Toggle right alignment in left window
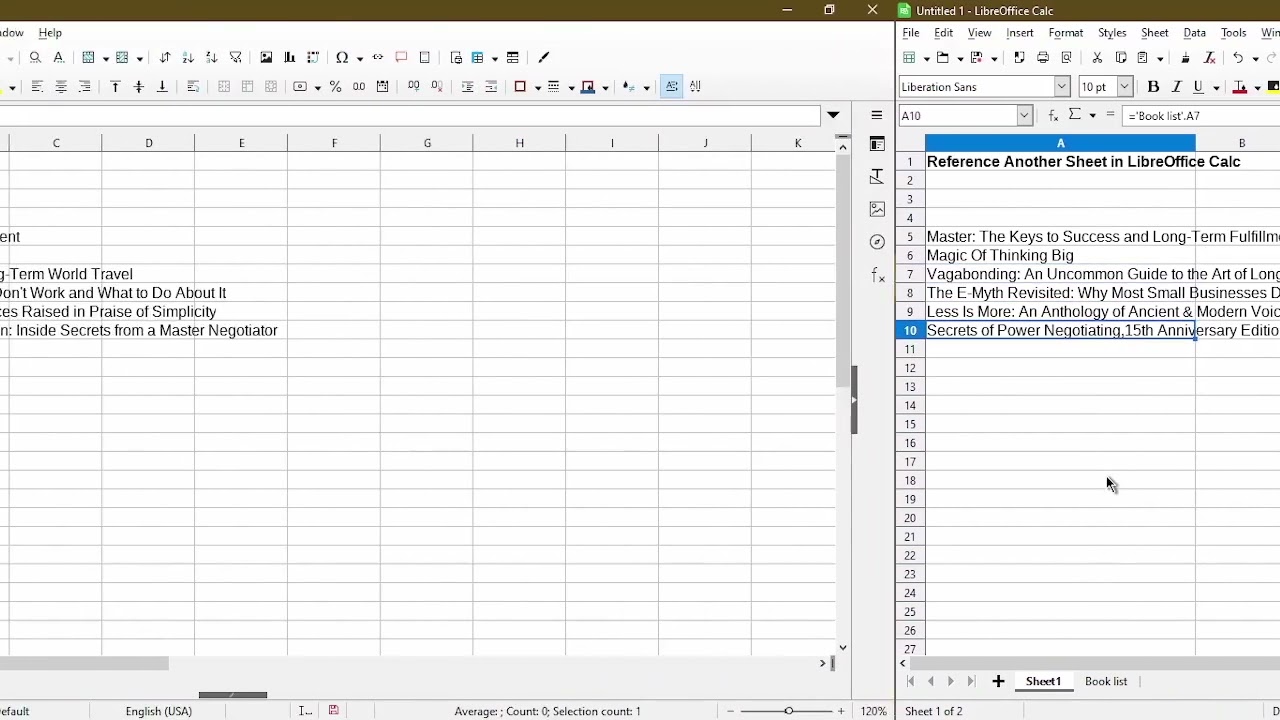The width and height of the screenshot is (1280, 720). (x=84, y=87)
